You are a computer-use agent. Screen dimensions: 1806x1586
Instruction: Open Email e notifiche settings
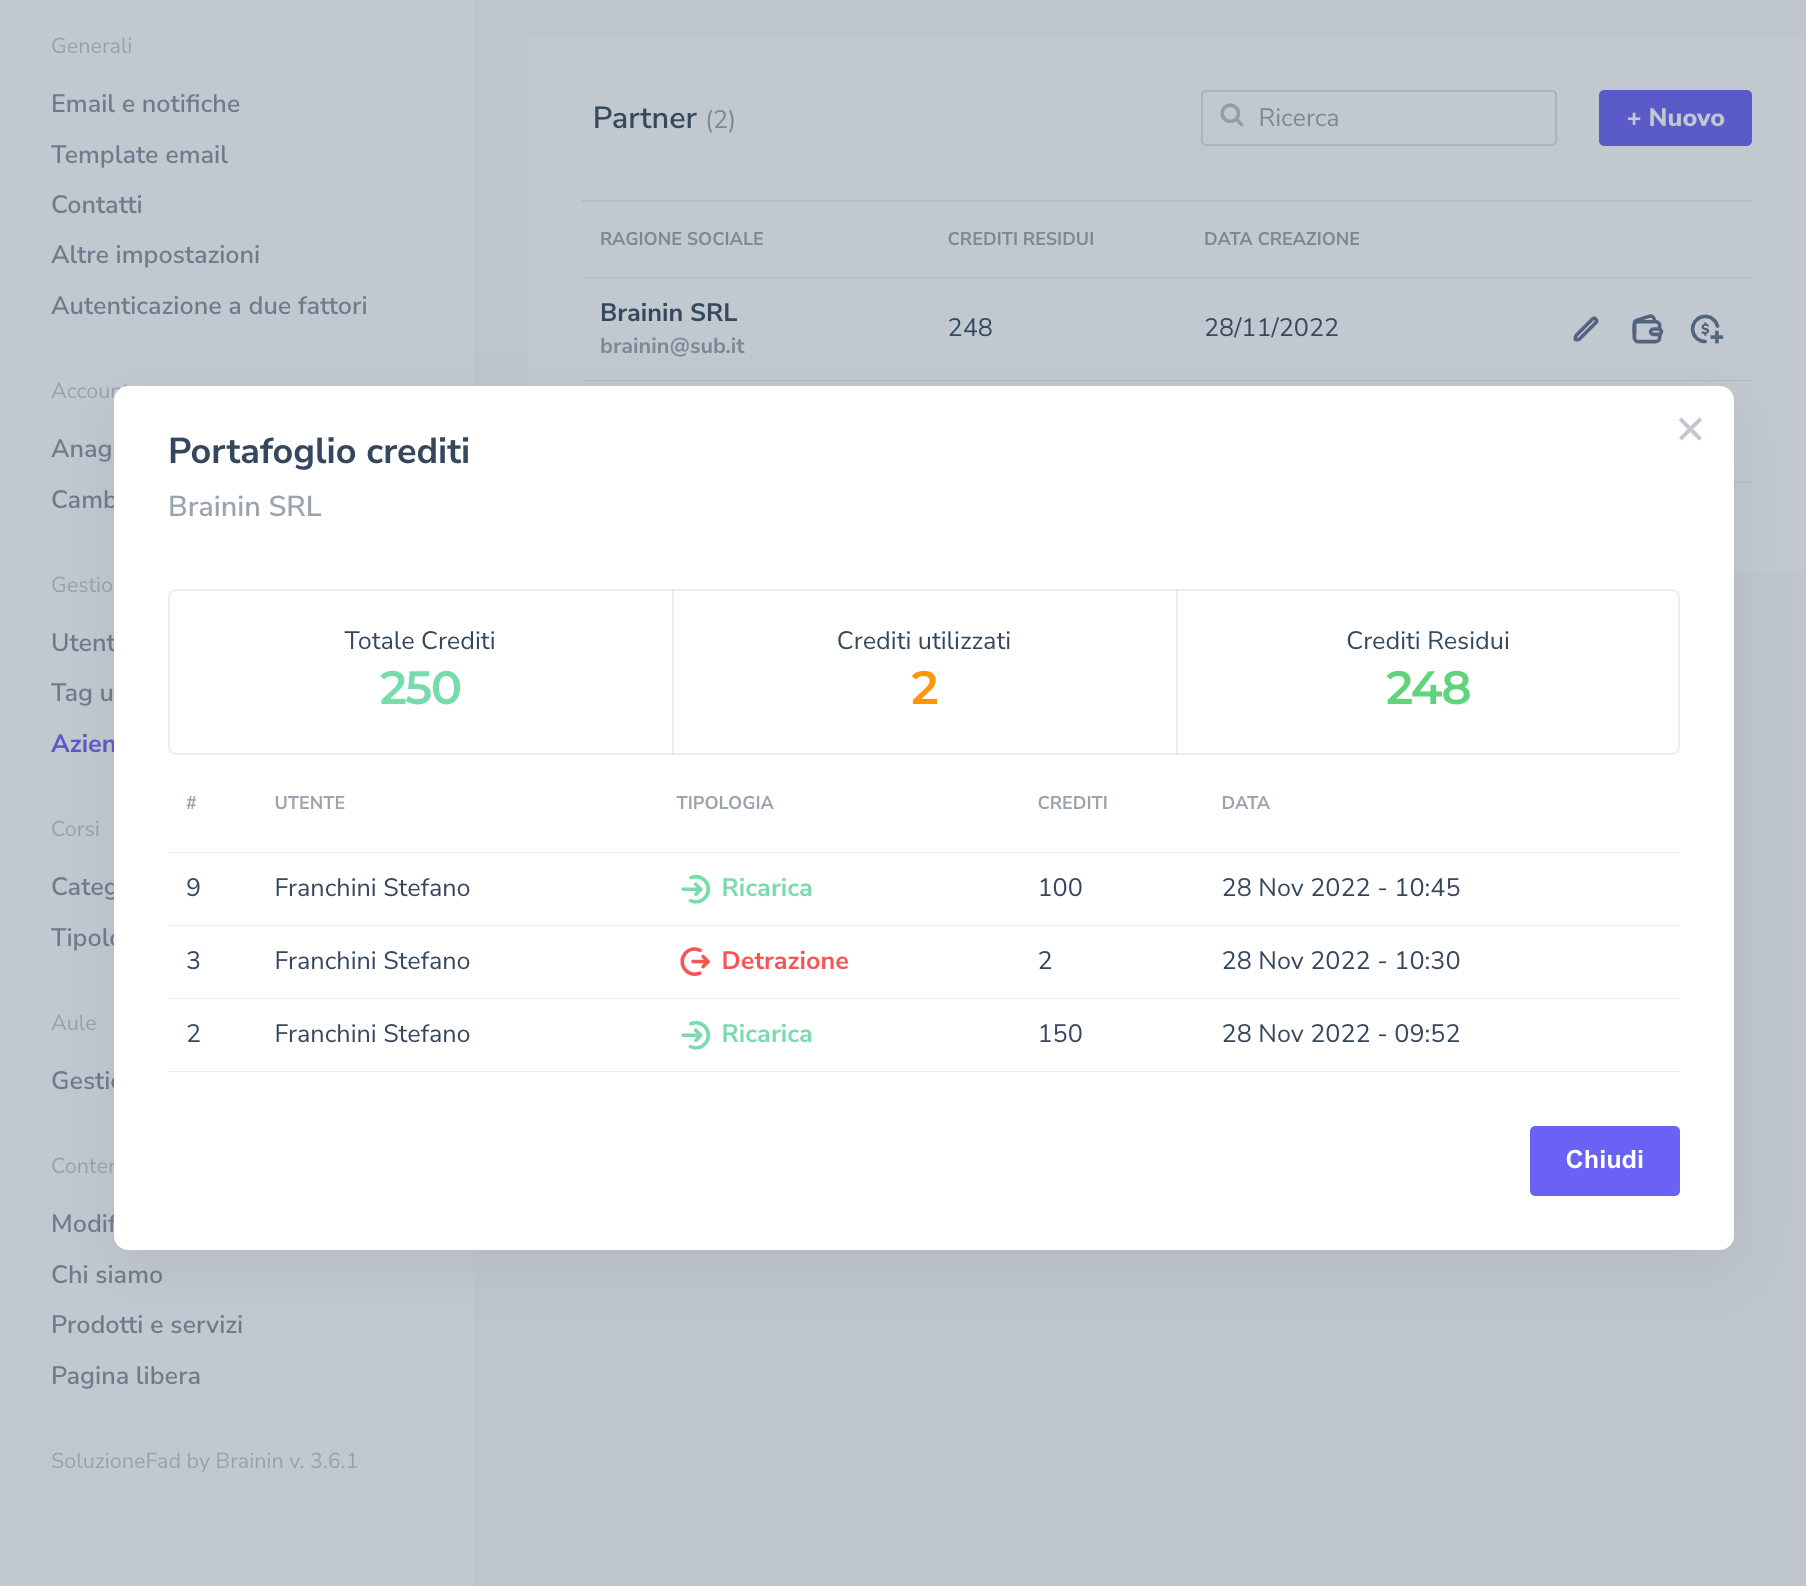coord(145,104)
